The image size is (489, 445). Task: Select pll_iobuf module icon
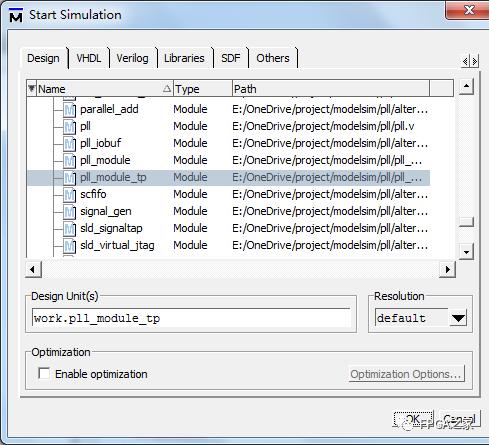(69, 143)
